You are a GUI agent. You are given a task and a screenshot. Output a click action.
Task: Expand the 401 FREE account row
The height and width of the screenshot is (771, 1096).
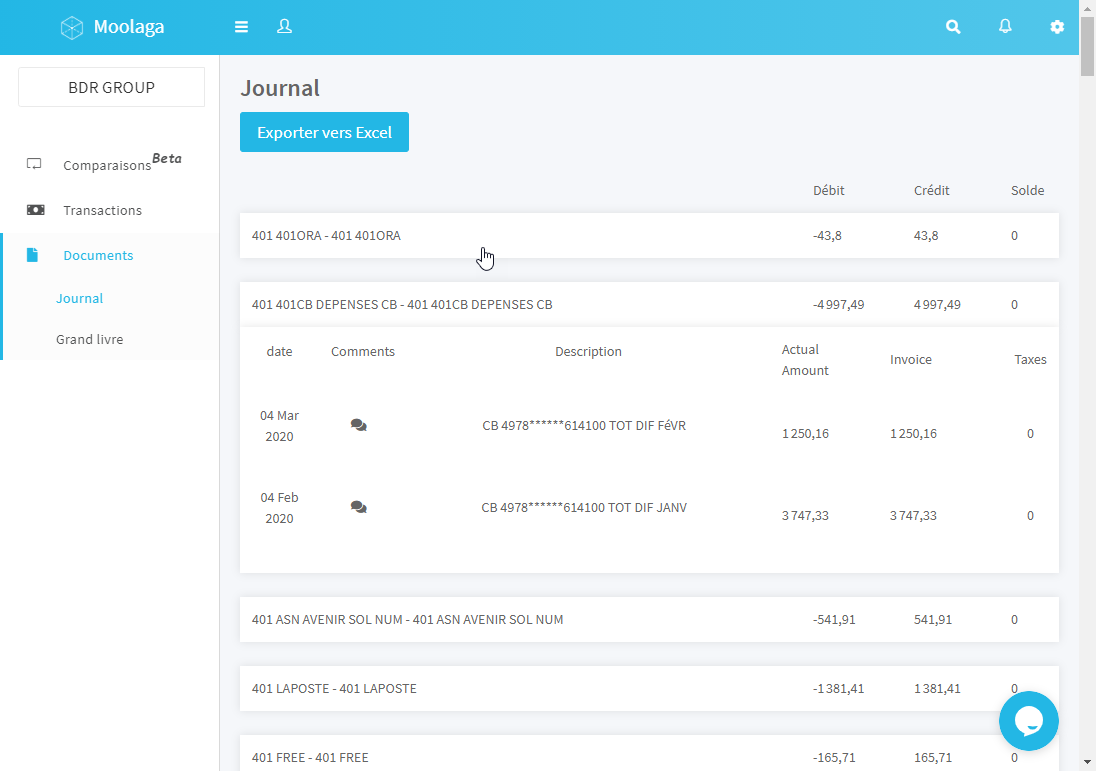click(310, 757)
